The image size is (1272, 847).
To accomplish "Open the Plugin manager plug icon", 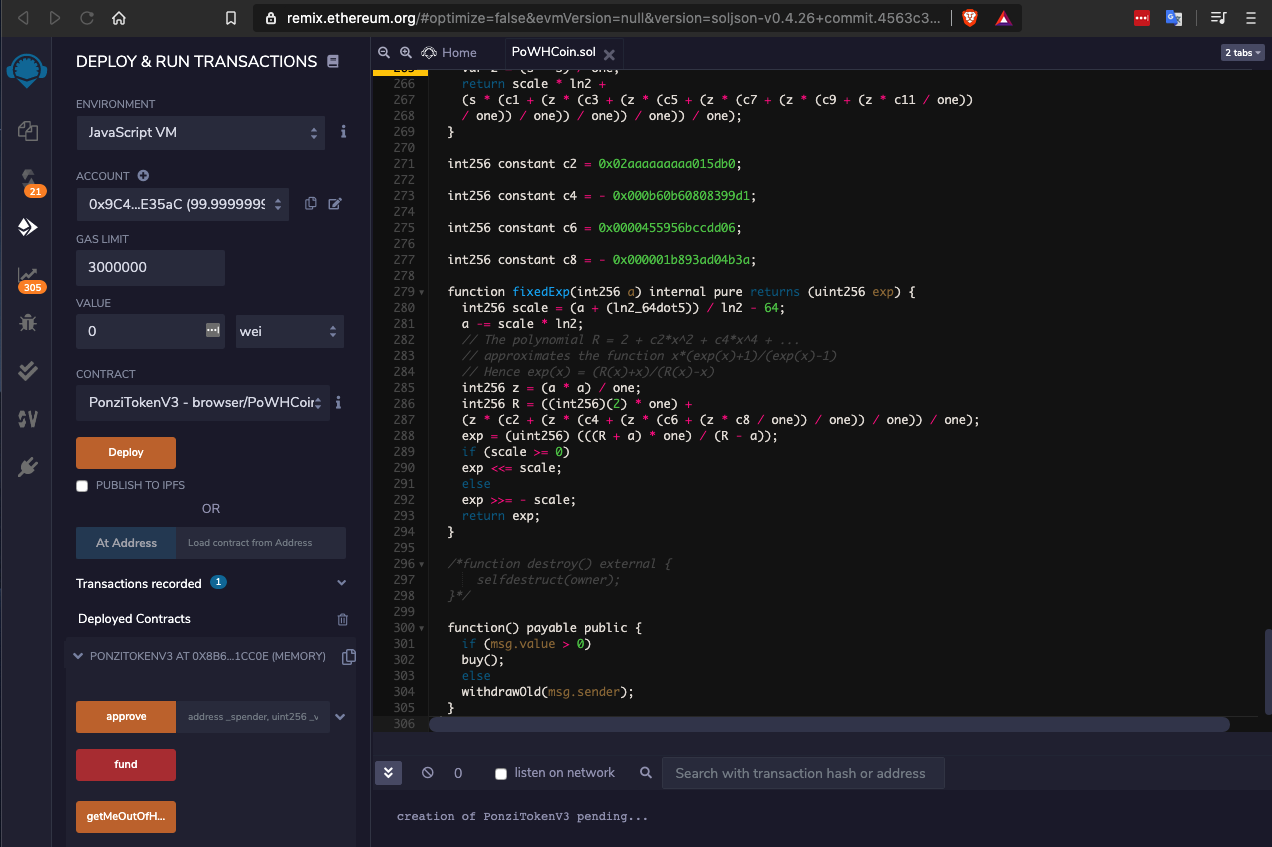I will [28, 467].
